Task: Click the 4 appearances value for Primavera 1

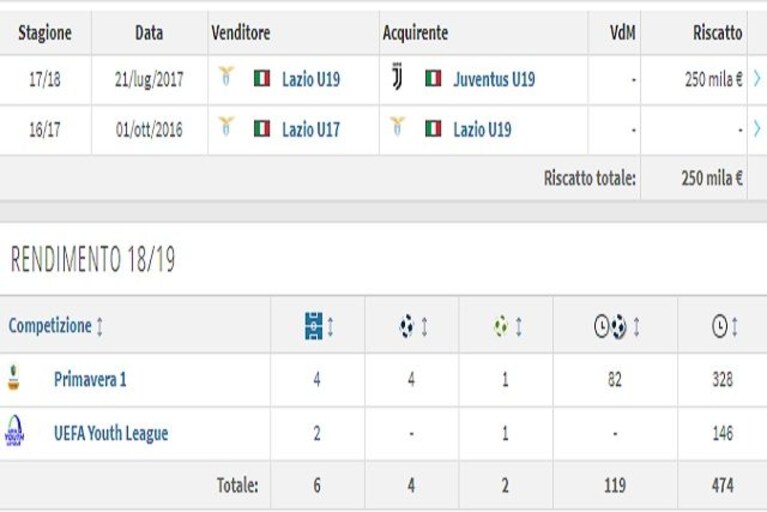Action: [x=317, y=379]
